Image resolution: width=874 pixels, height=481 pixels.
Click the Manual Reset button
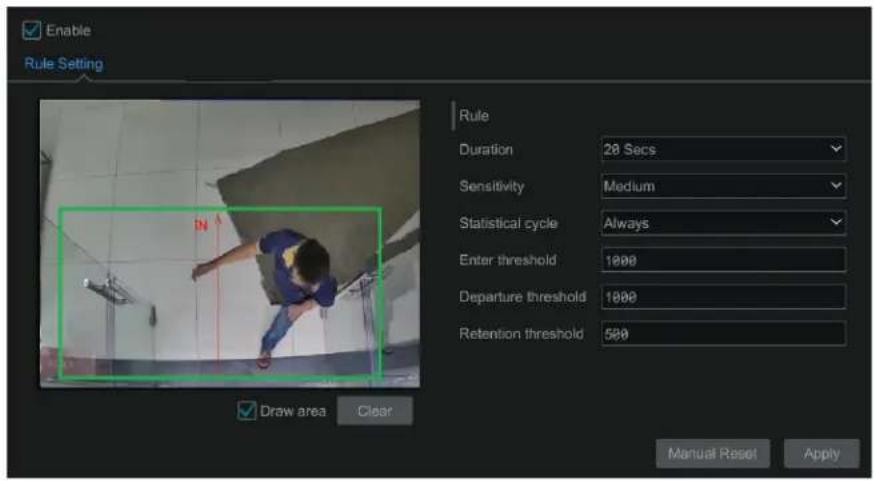(713, 454)
